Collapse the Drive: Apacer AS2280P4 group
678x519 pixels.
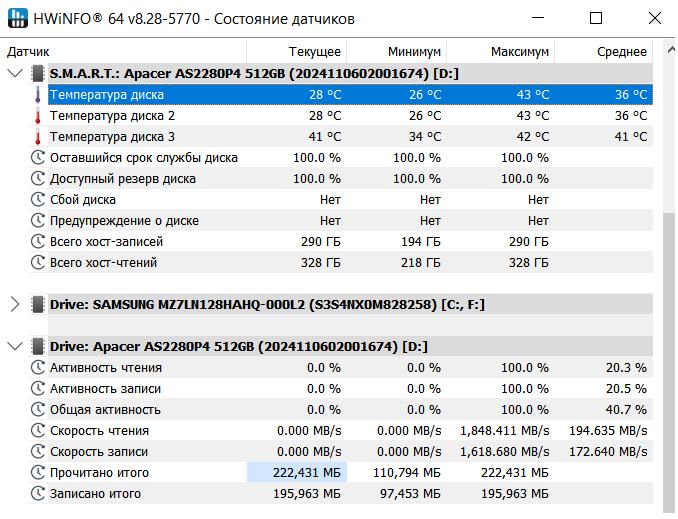[15, 346]
